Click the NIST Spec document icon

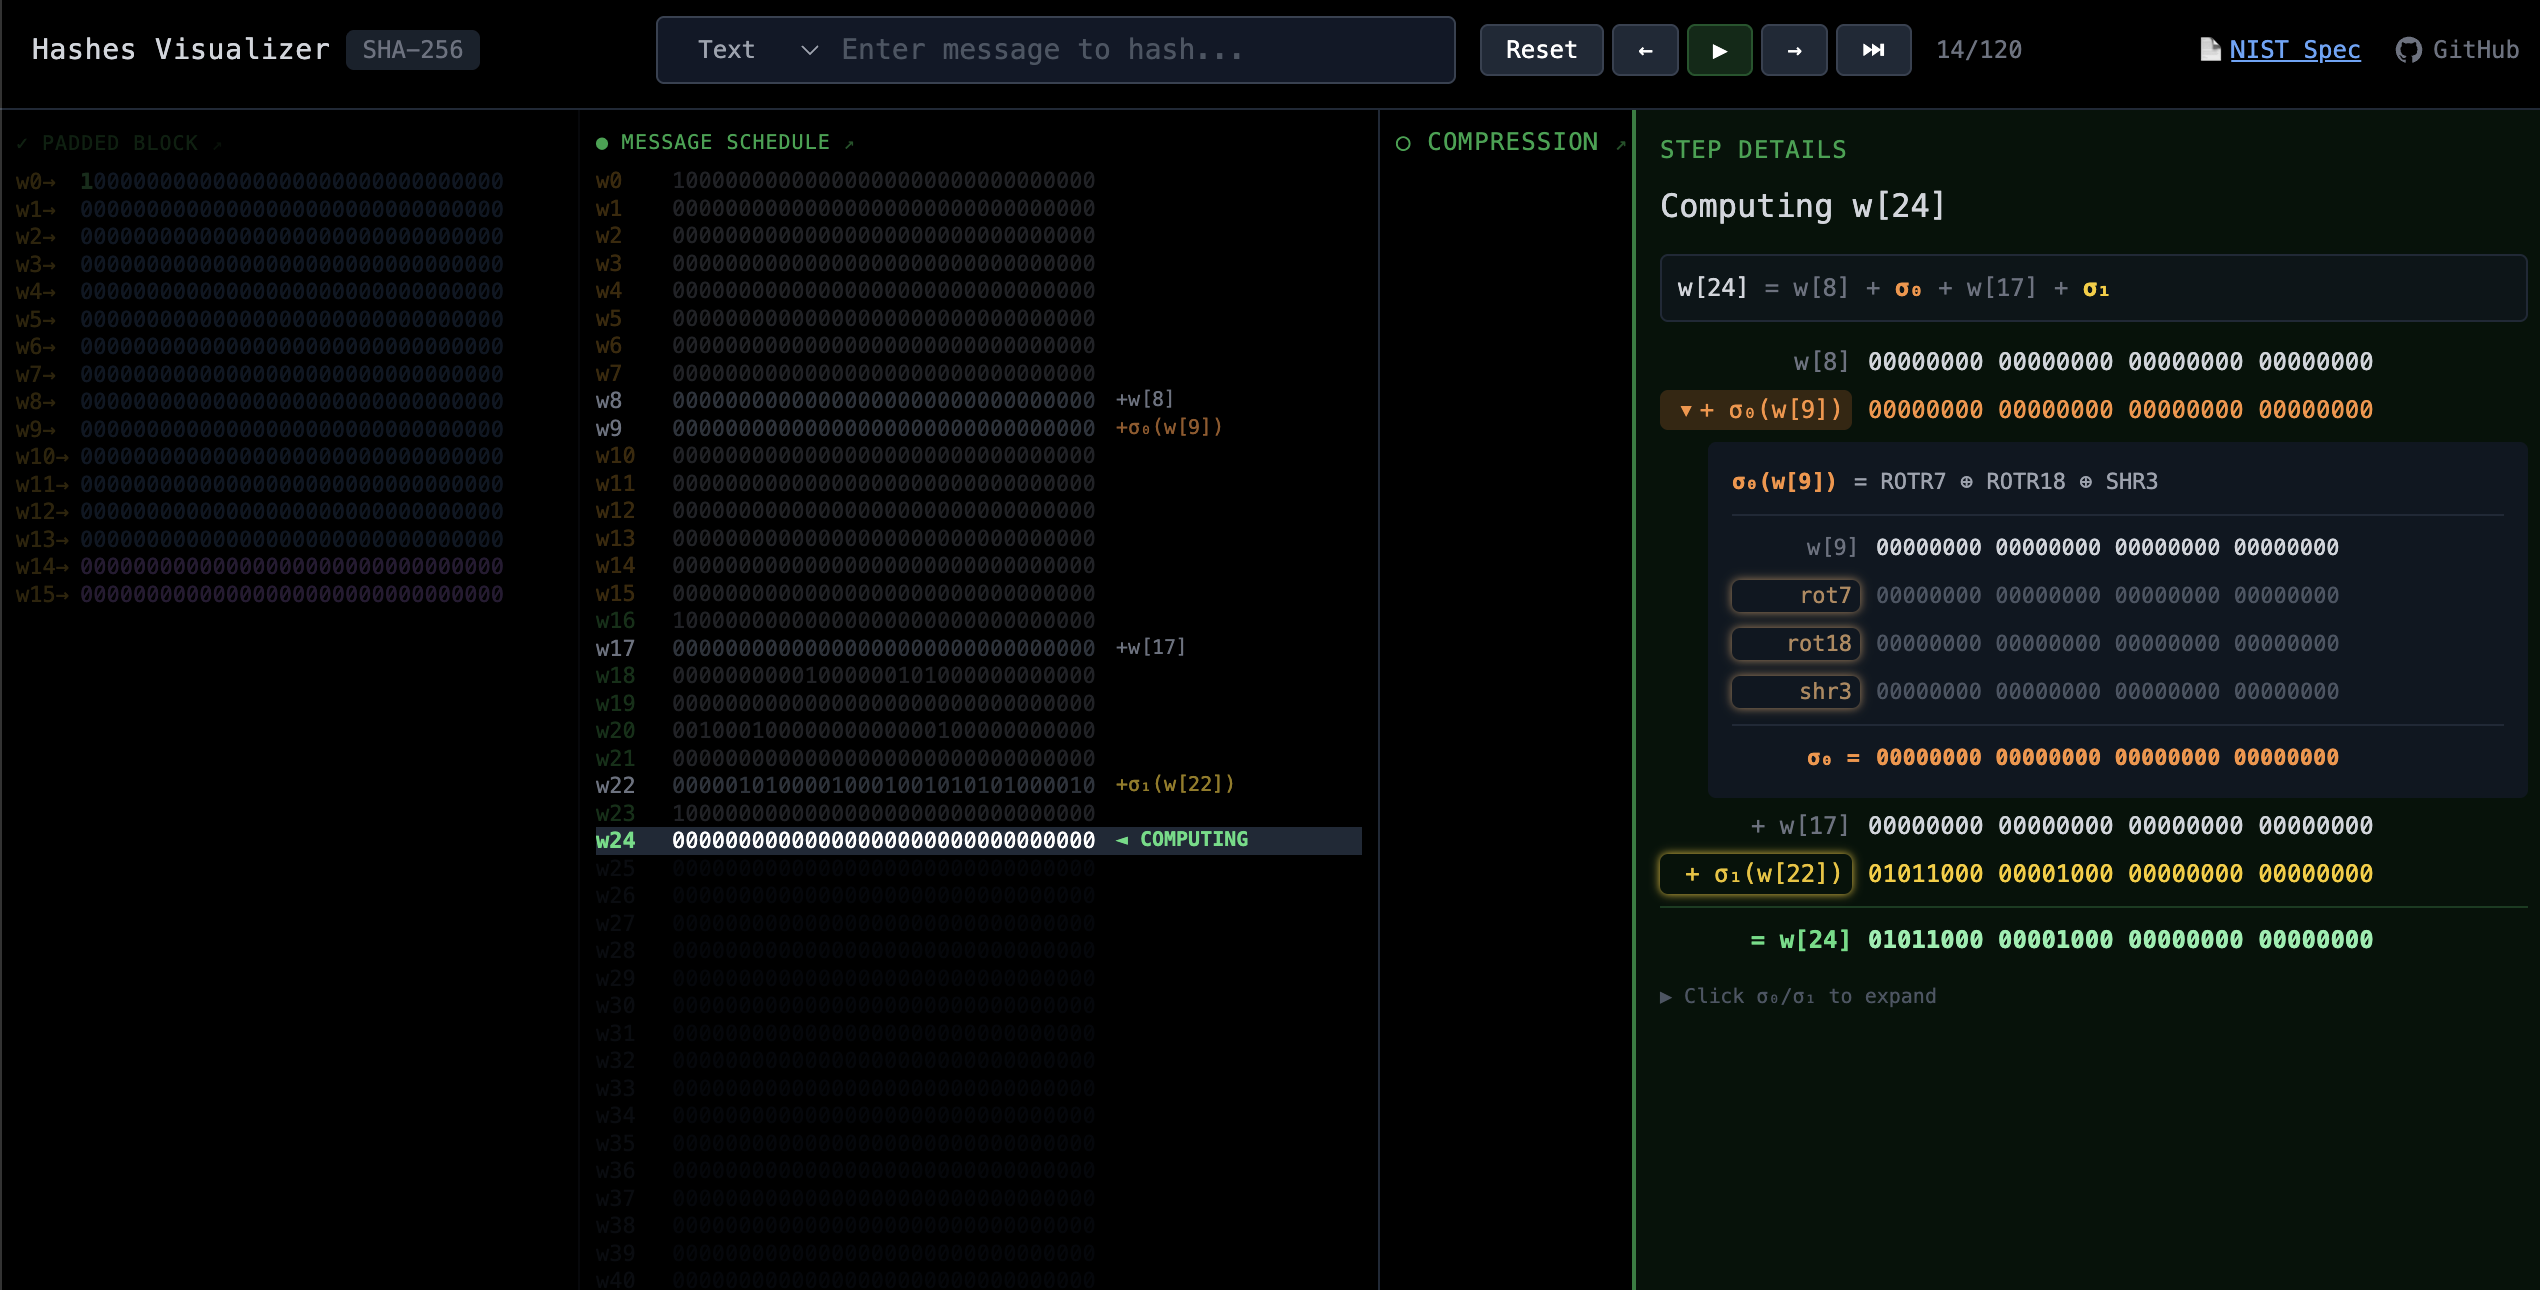point(2210,50)
